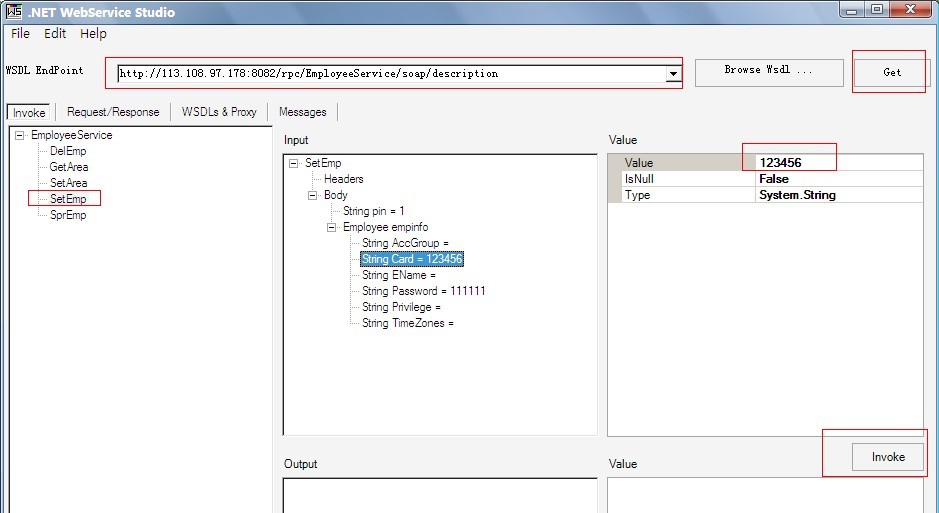Click the Browse Wsdl button

click(768, 70)
